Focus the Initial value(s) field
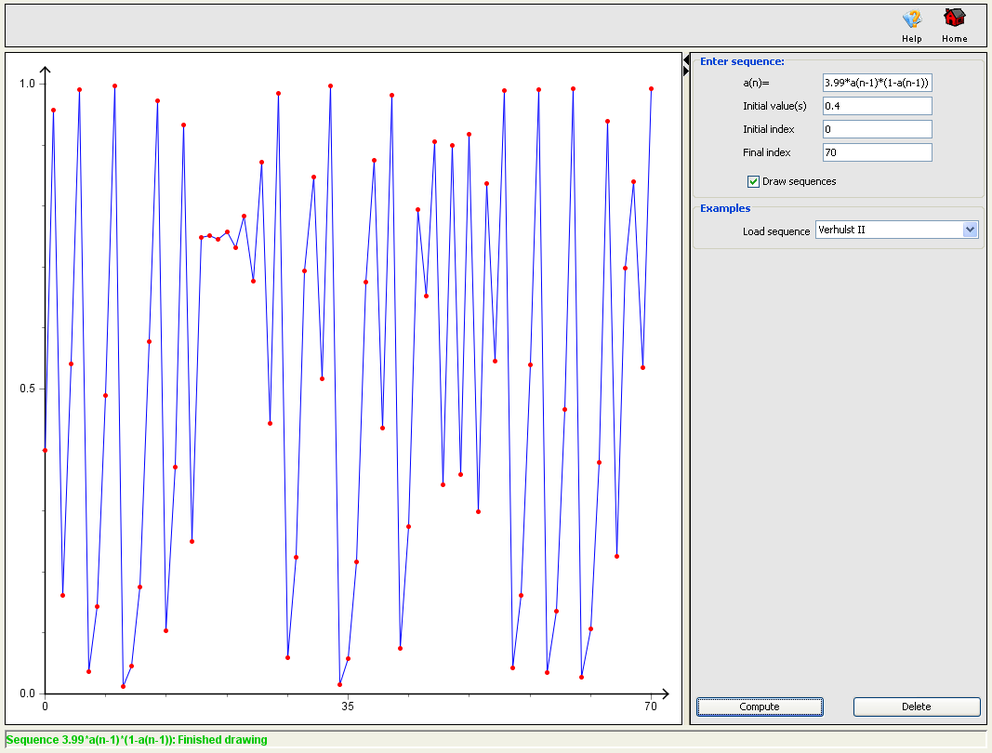 click(x=877, y=106)
